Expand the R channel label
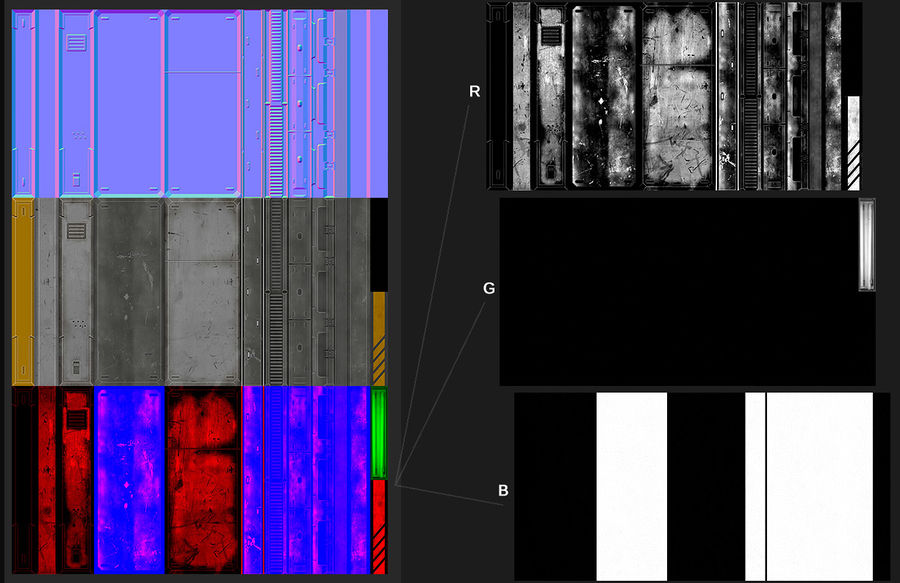900x583 pixels. (475, 90)
